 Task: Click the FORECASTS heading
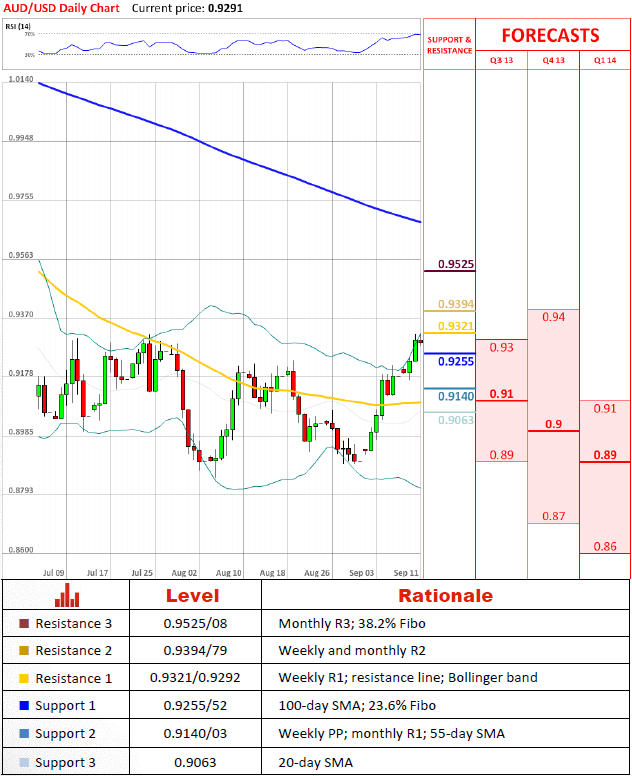tap(551, 35)
